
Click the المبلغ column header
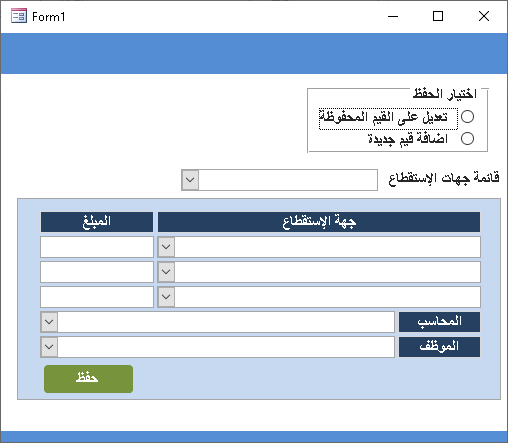pos(97,222)
